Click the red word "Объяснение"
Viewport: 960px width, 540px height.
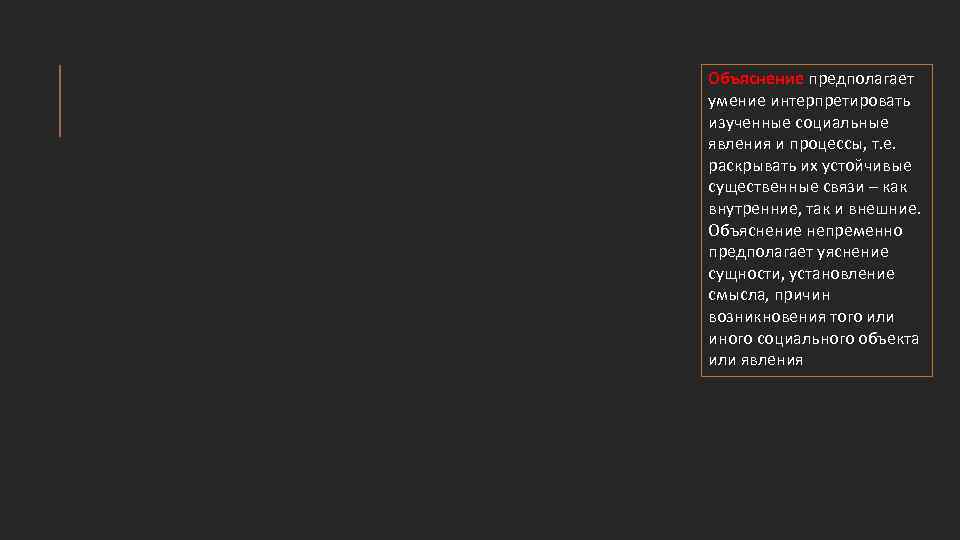click(x=756, y=78)
